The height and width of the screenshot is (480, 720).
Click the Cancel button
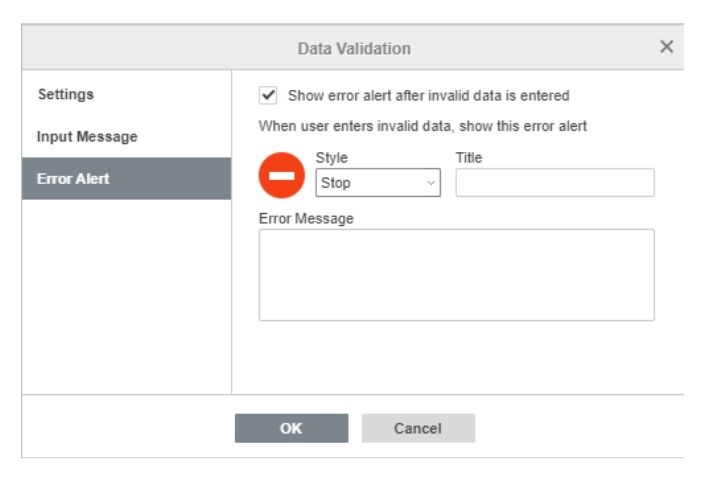coord(418,428)
